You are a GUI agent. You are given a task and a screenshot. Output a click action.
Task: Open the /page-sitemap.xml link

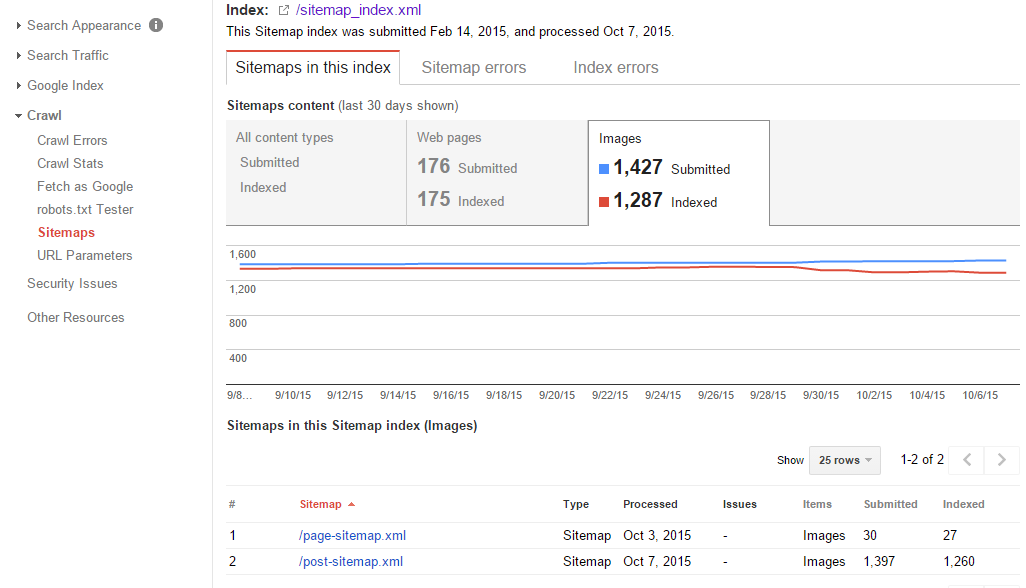[x=352, y=536]
